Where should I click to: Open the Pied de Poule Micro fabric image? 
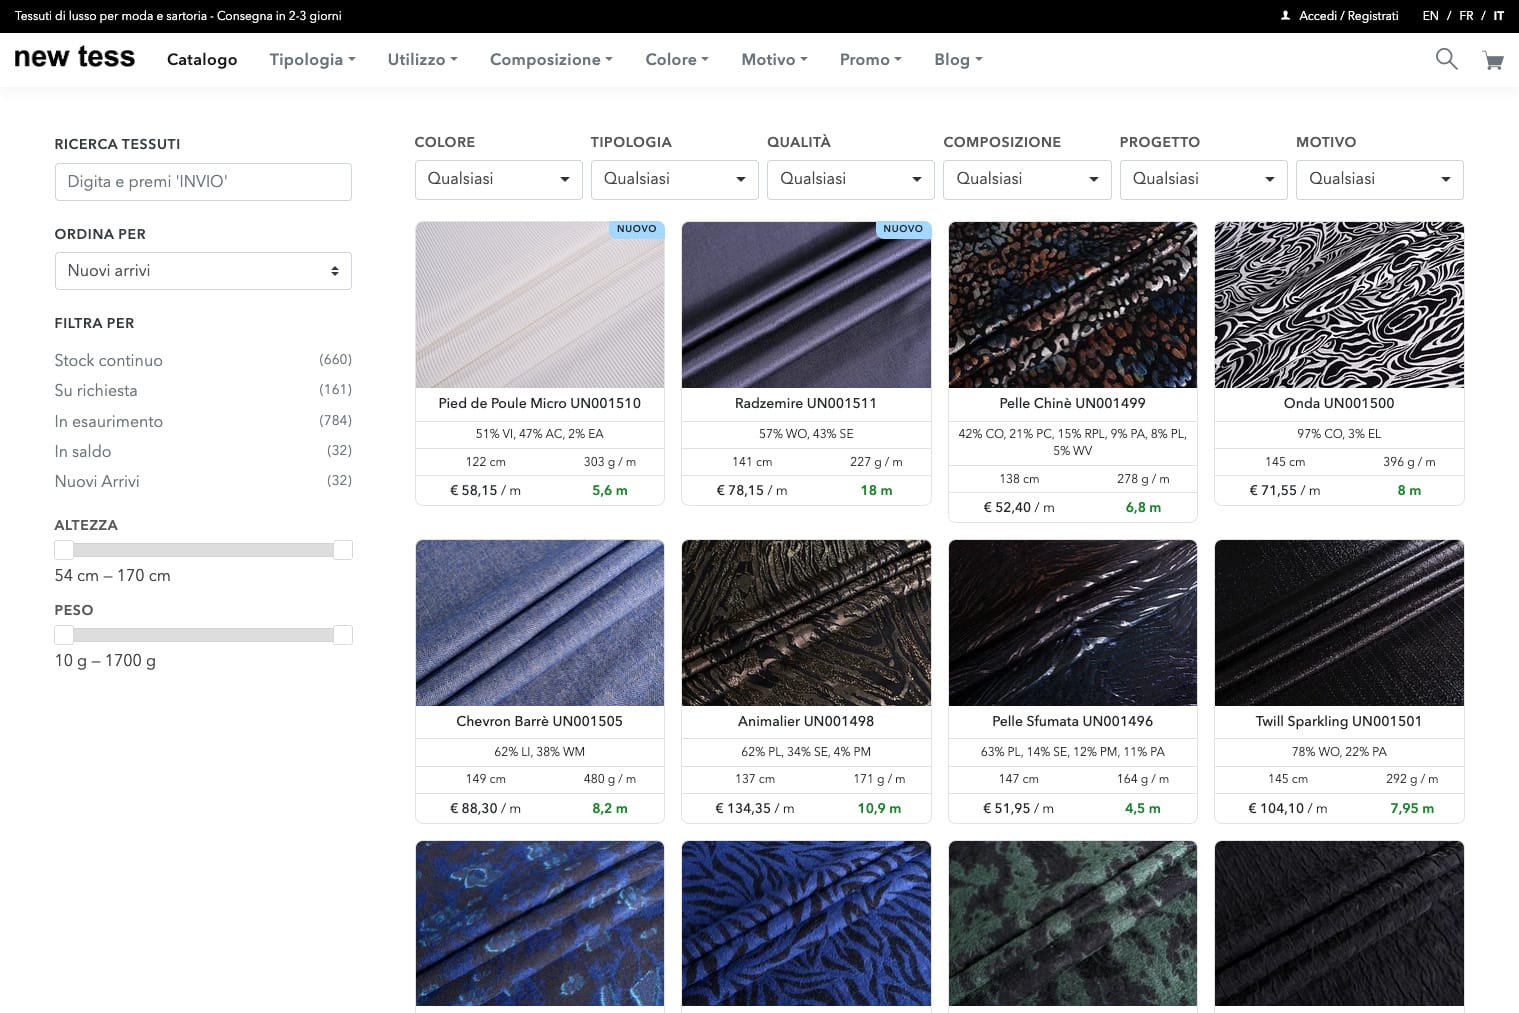point(539,305)
